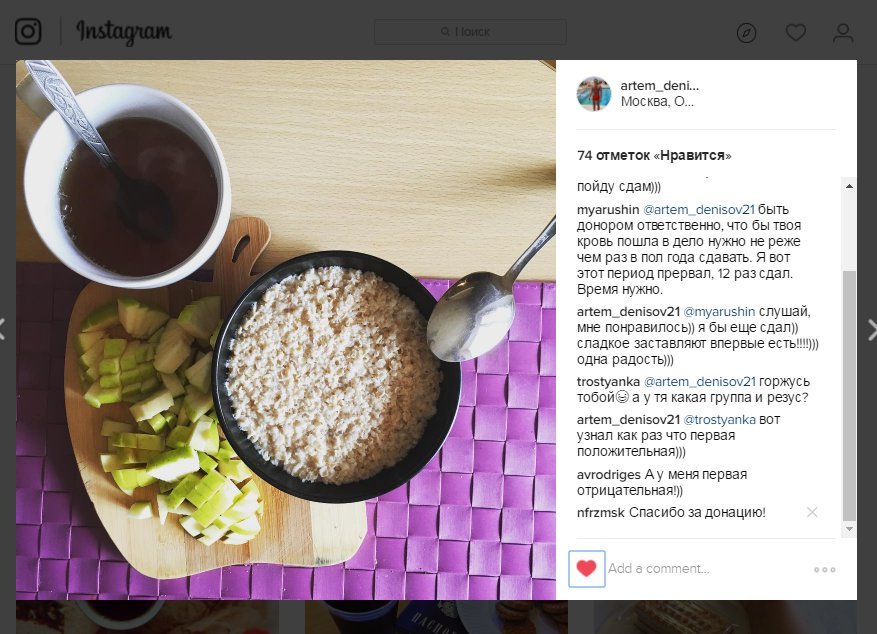Screen dimensions: 877x634
Task: Open the three-dot more options menu
Action: click(824, 570)
